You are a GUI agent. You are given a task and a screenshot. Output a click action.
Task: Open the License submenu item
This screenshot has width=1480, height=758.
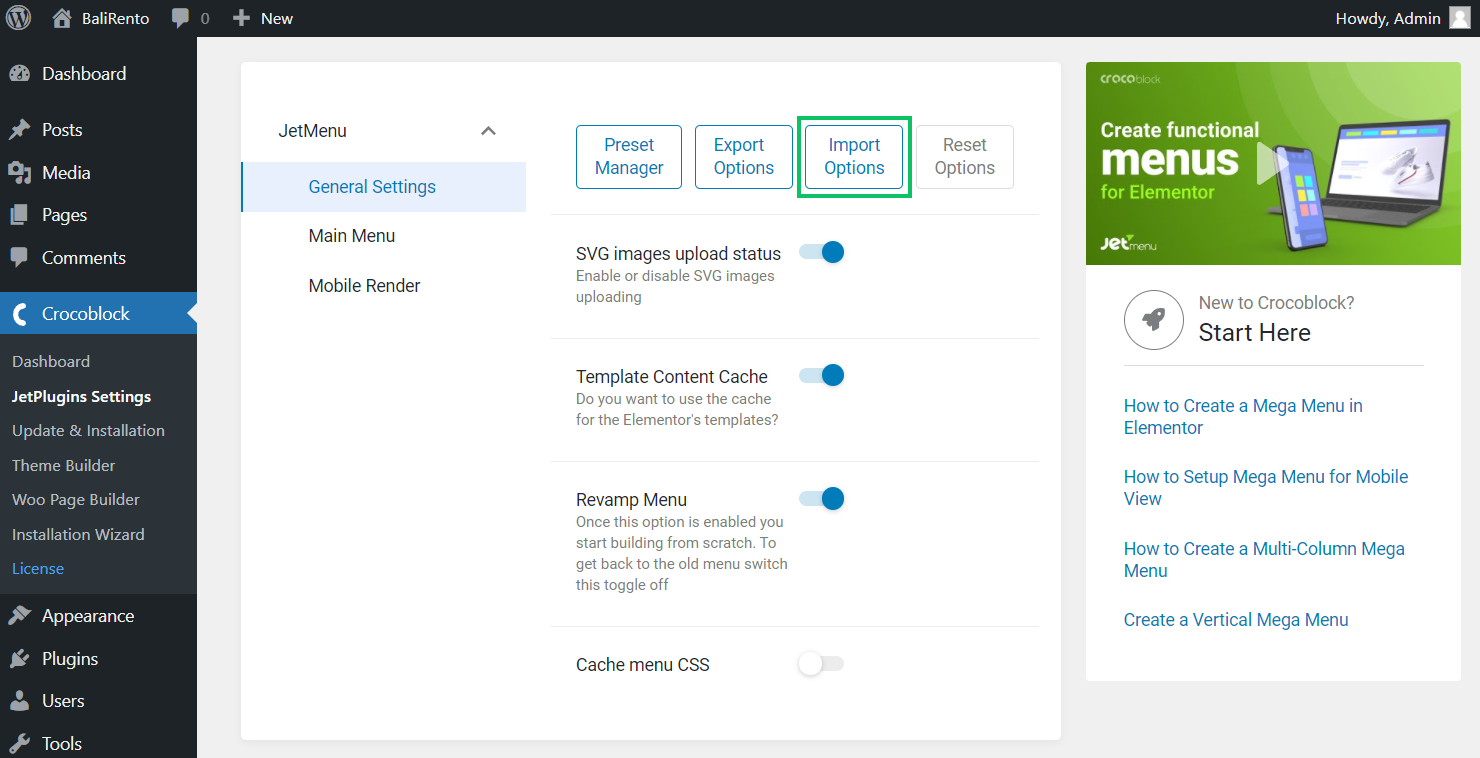pyautogui.click(x=38, y=569)
